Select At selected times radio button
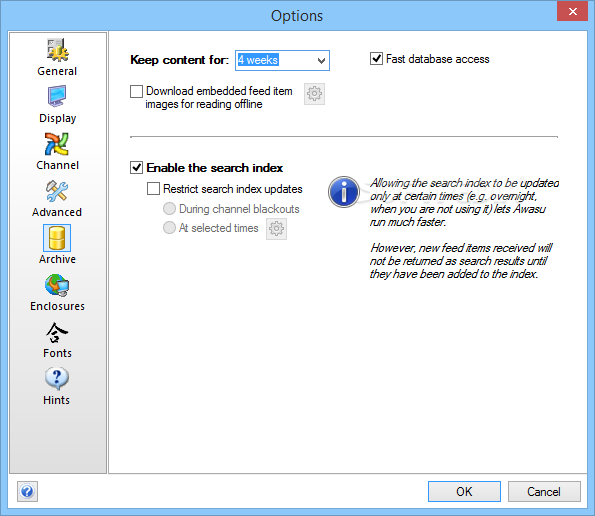The width and height of the screenshot is (595, 516). tap(169, 227)
